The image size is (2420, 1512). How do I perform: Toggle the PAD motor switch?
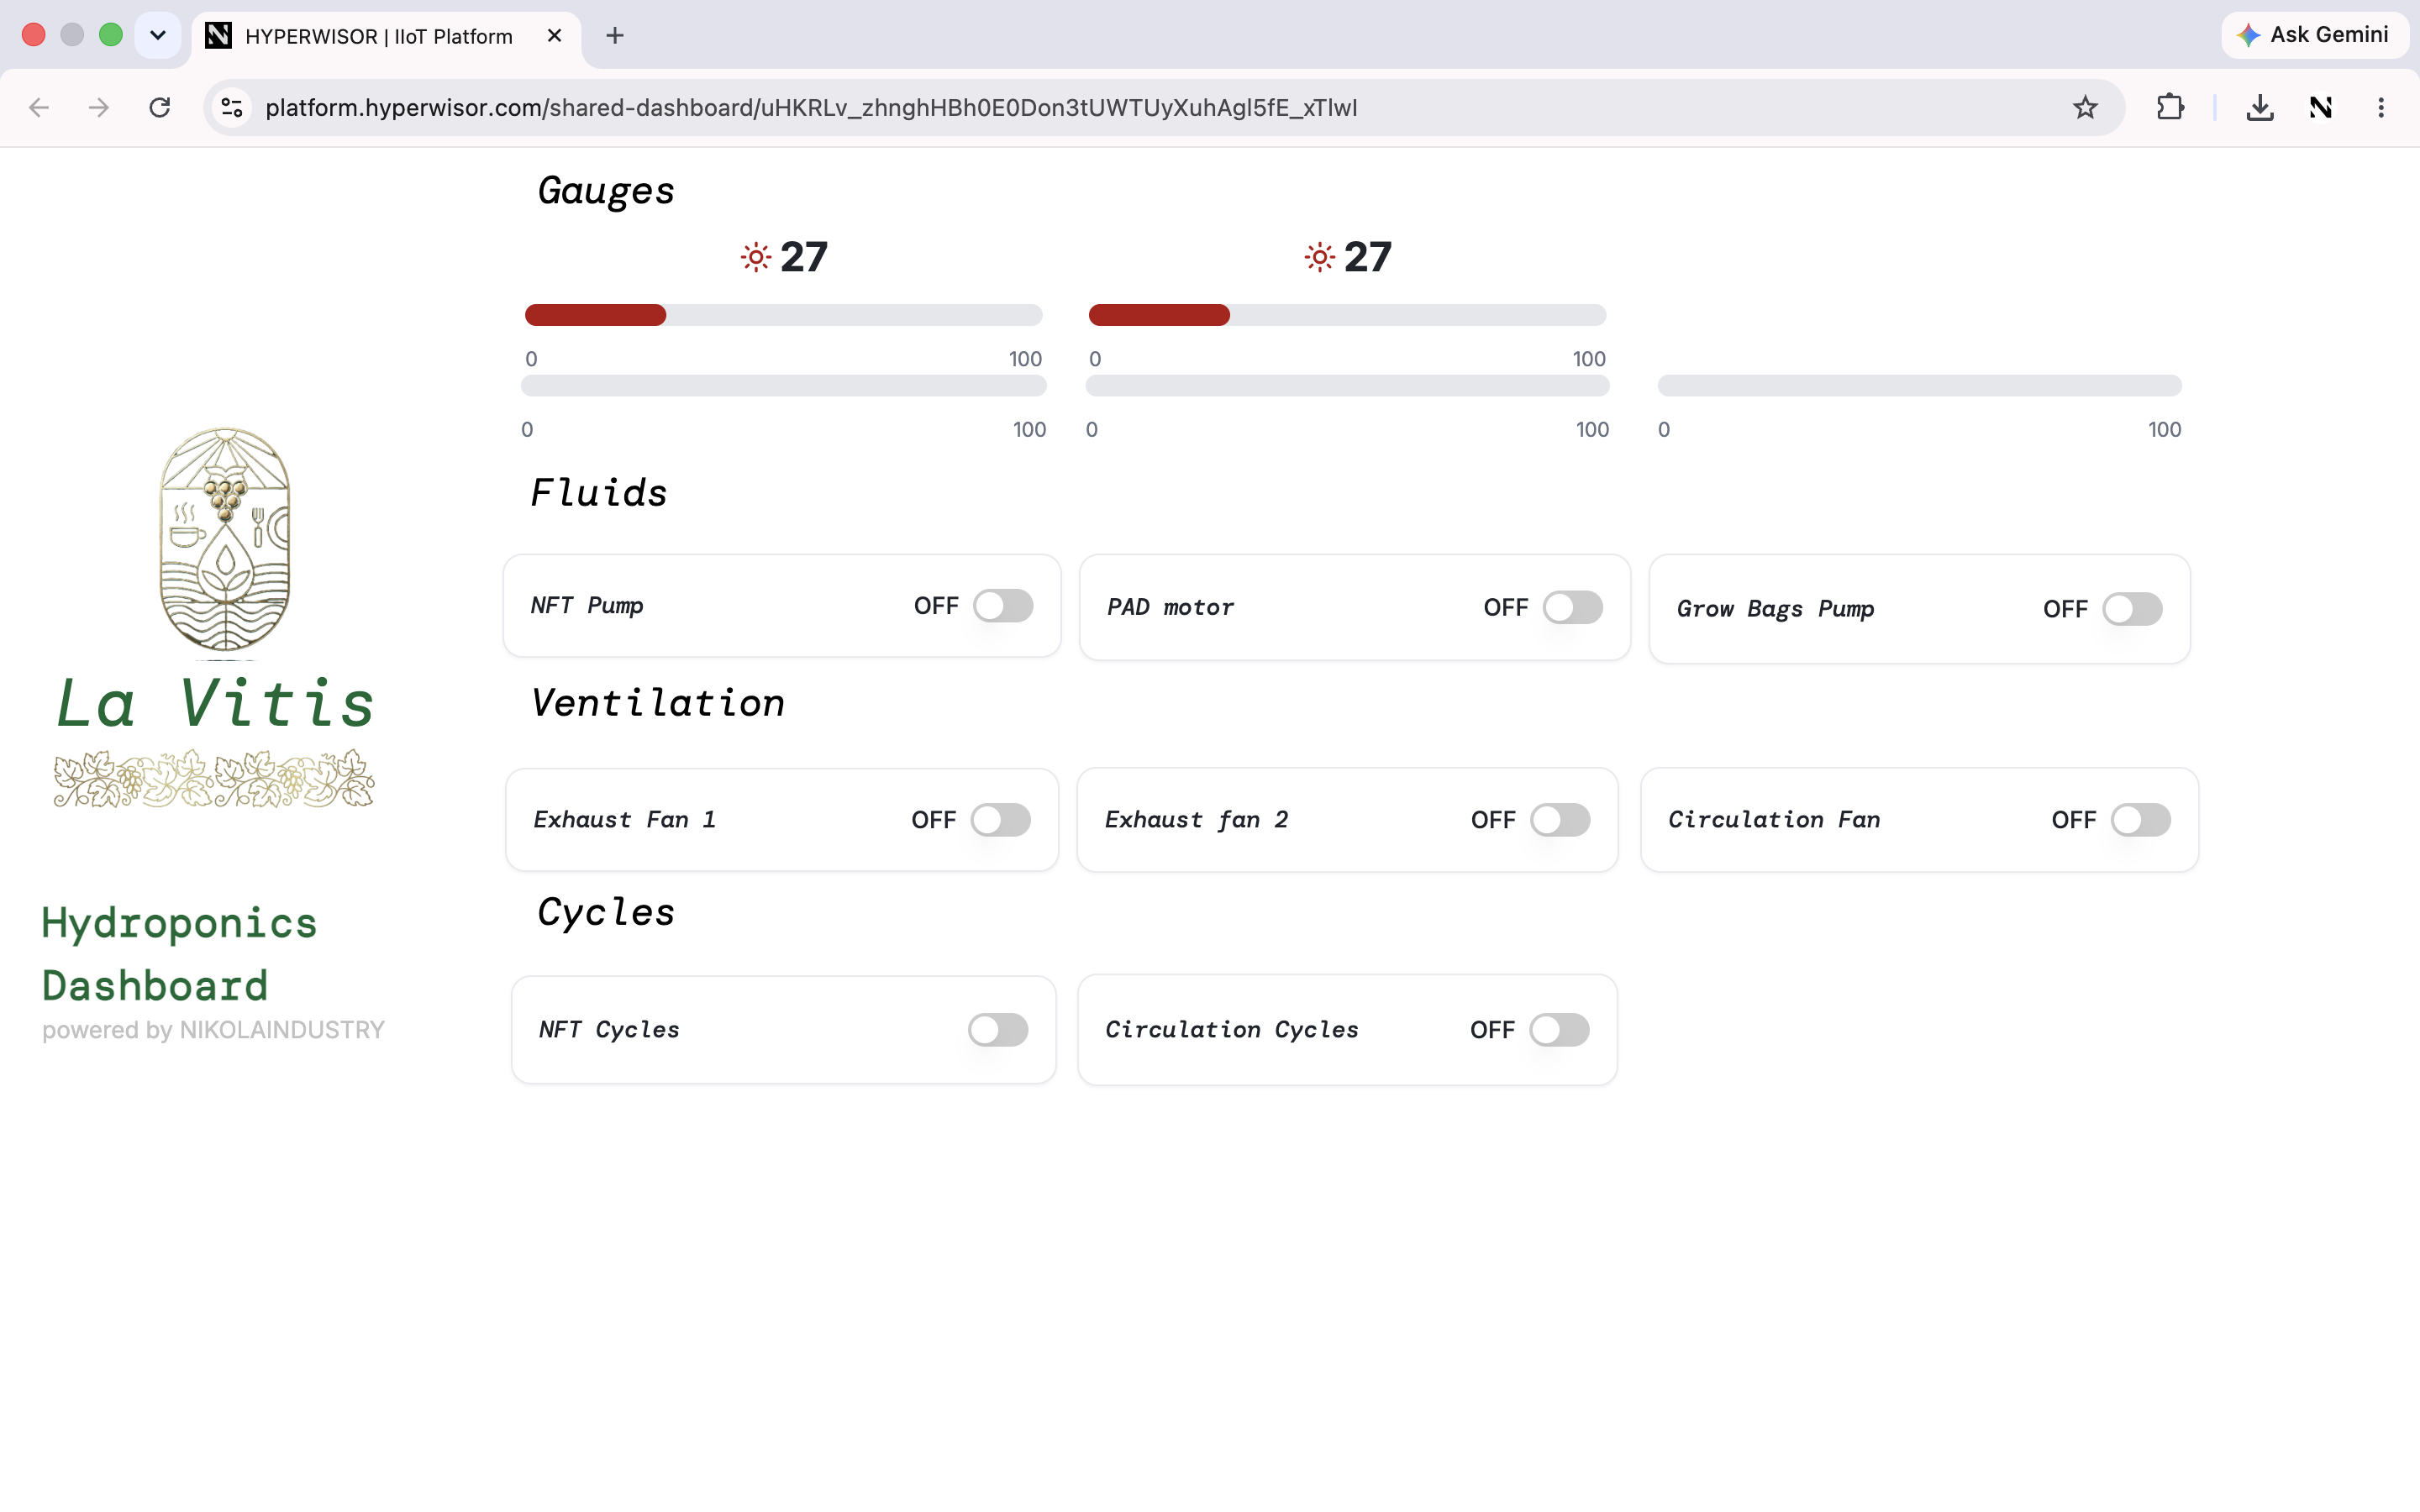(x=1572, y=607)
